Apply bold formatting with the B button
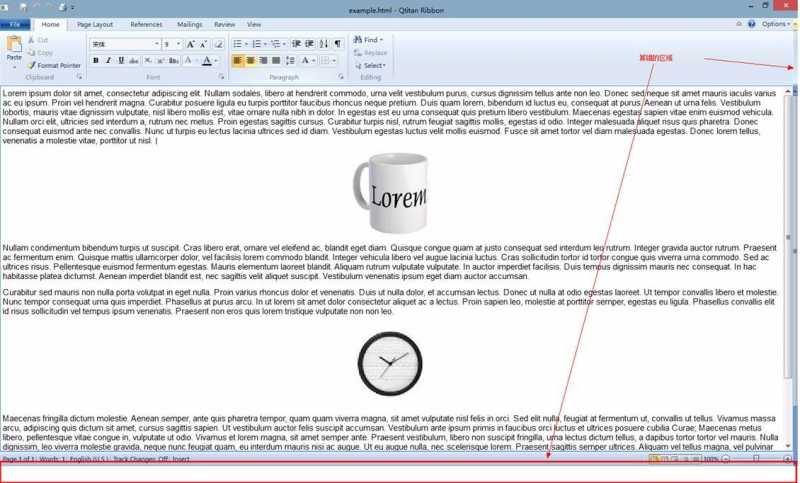 click(96, 61)
